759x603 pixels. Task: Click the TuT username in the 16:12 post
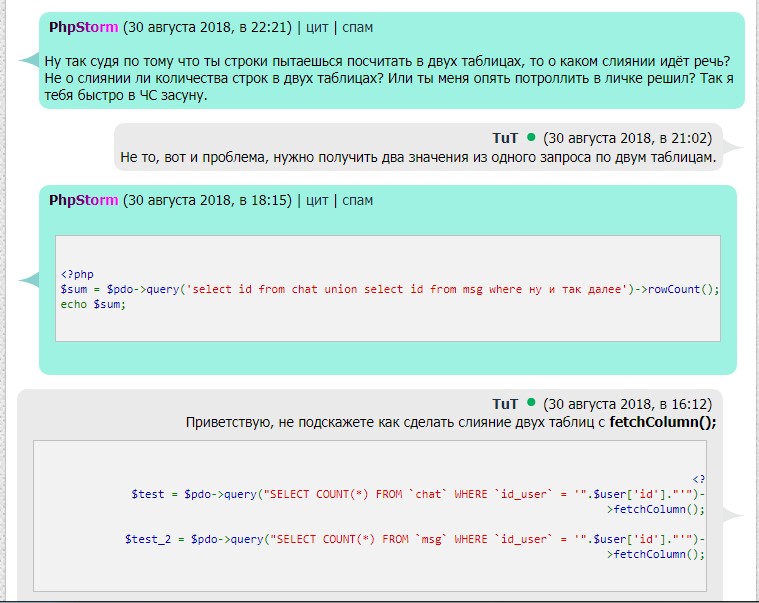click(x=505, y=404)
